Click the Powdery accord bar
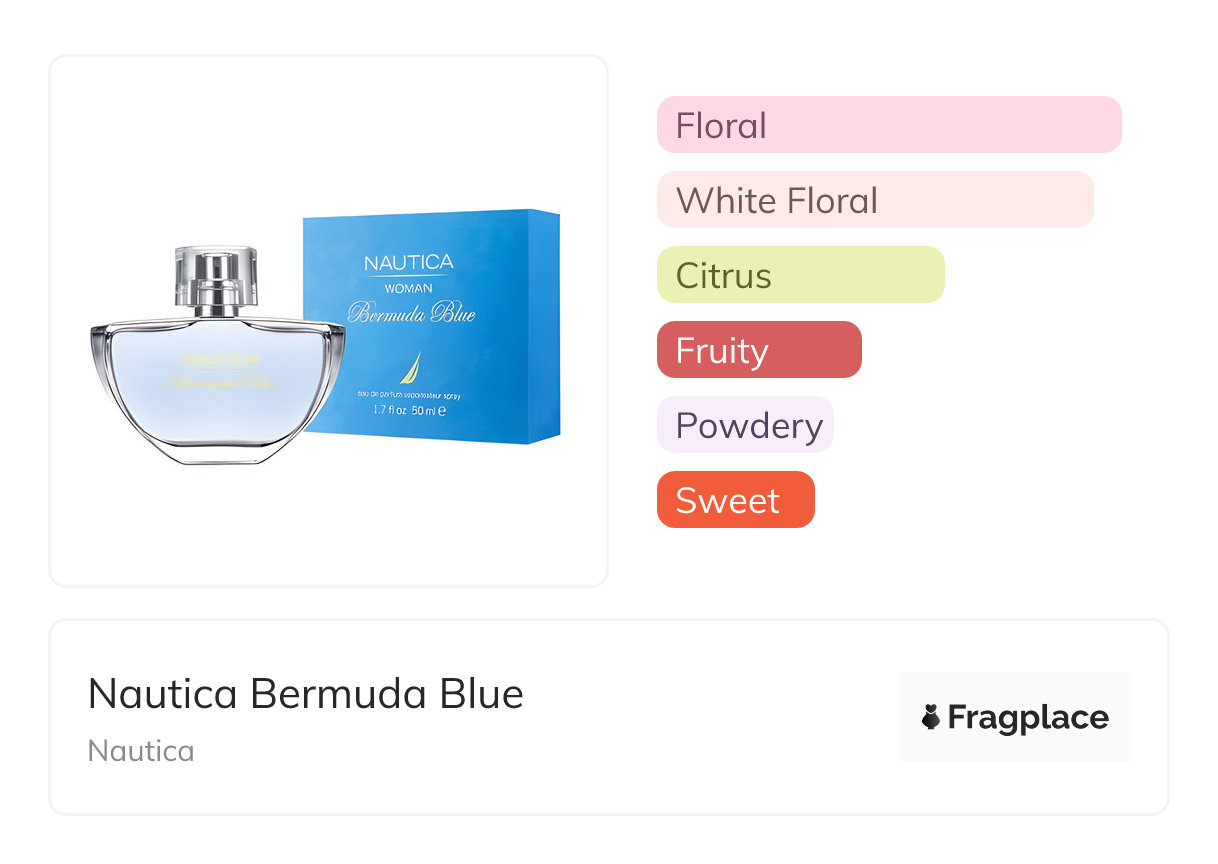 tap(745, 425)
